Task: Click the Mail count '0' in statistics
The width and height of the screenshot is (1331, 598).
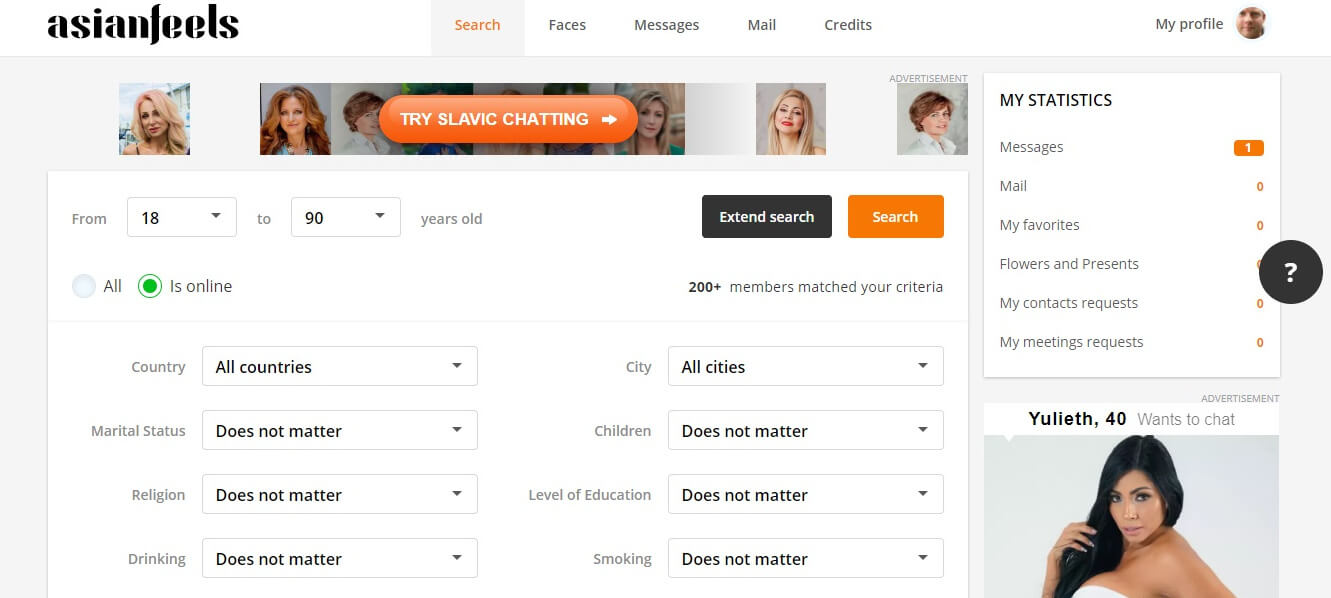Action: [1259, 187]
